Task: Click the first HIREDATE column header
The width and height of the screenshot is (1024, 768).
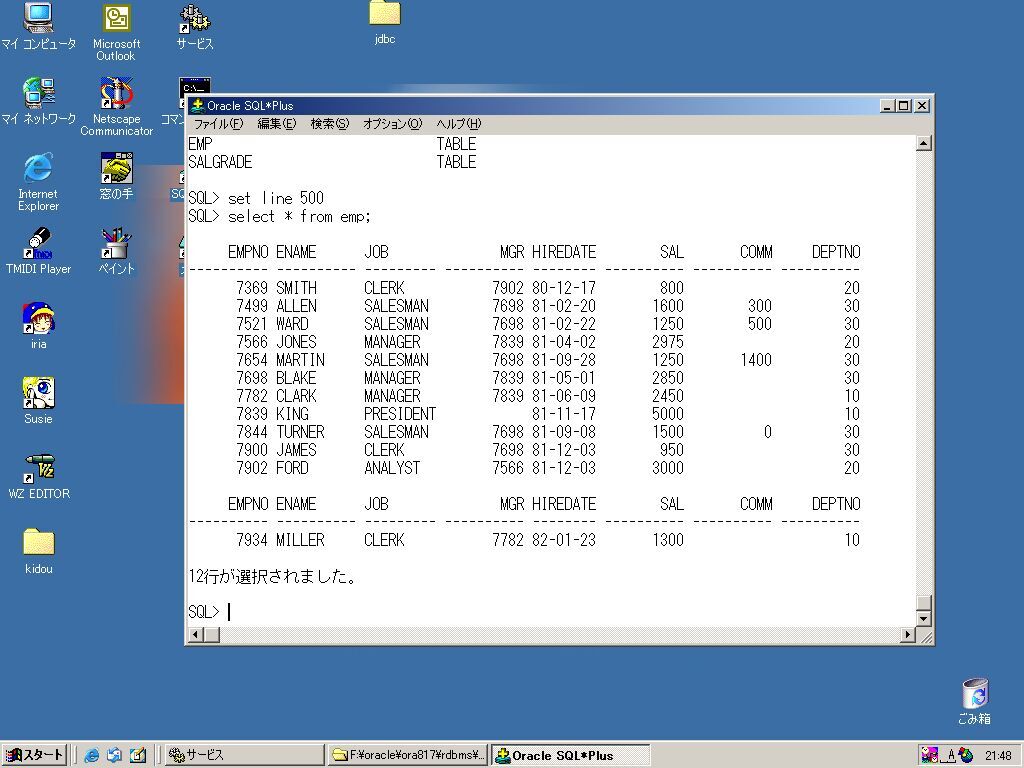Action: 564,252
